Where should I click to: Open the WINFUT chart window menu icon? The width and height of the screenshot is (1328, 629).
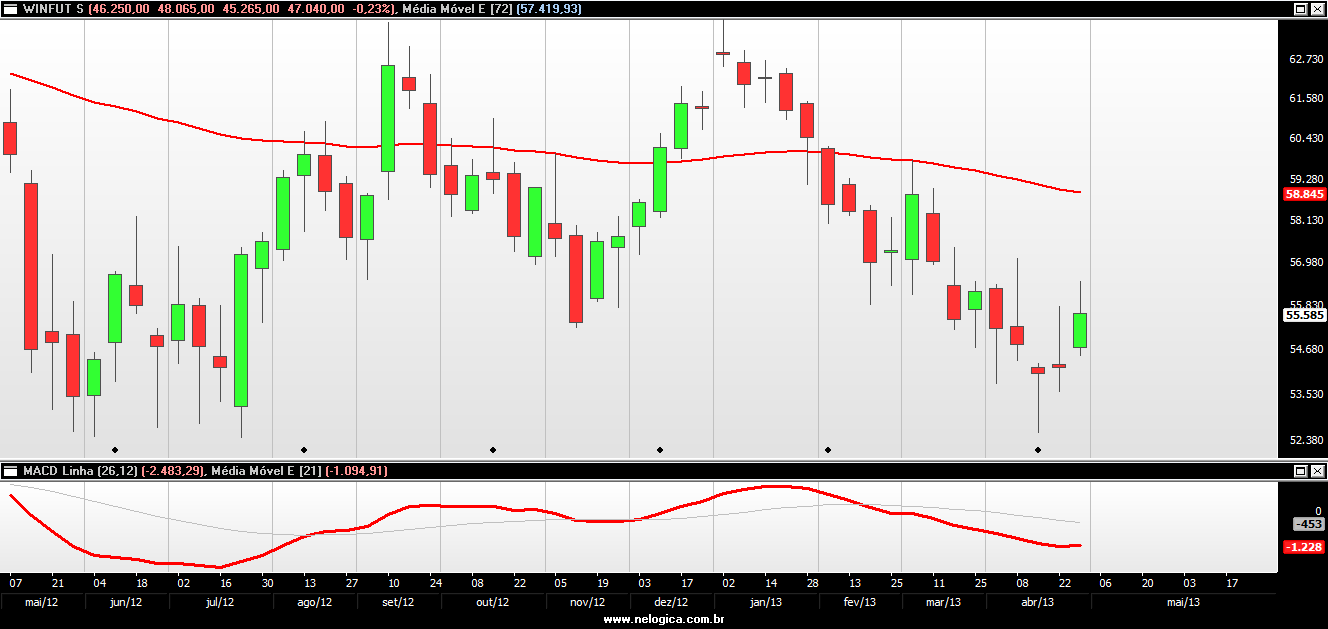pyautogui.click(x=10, y=8)
